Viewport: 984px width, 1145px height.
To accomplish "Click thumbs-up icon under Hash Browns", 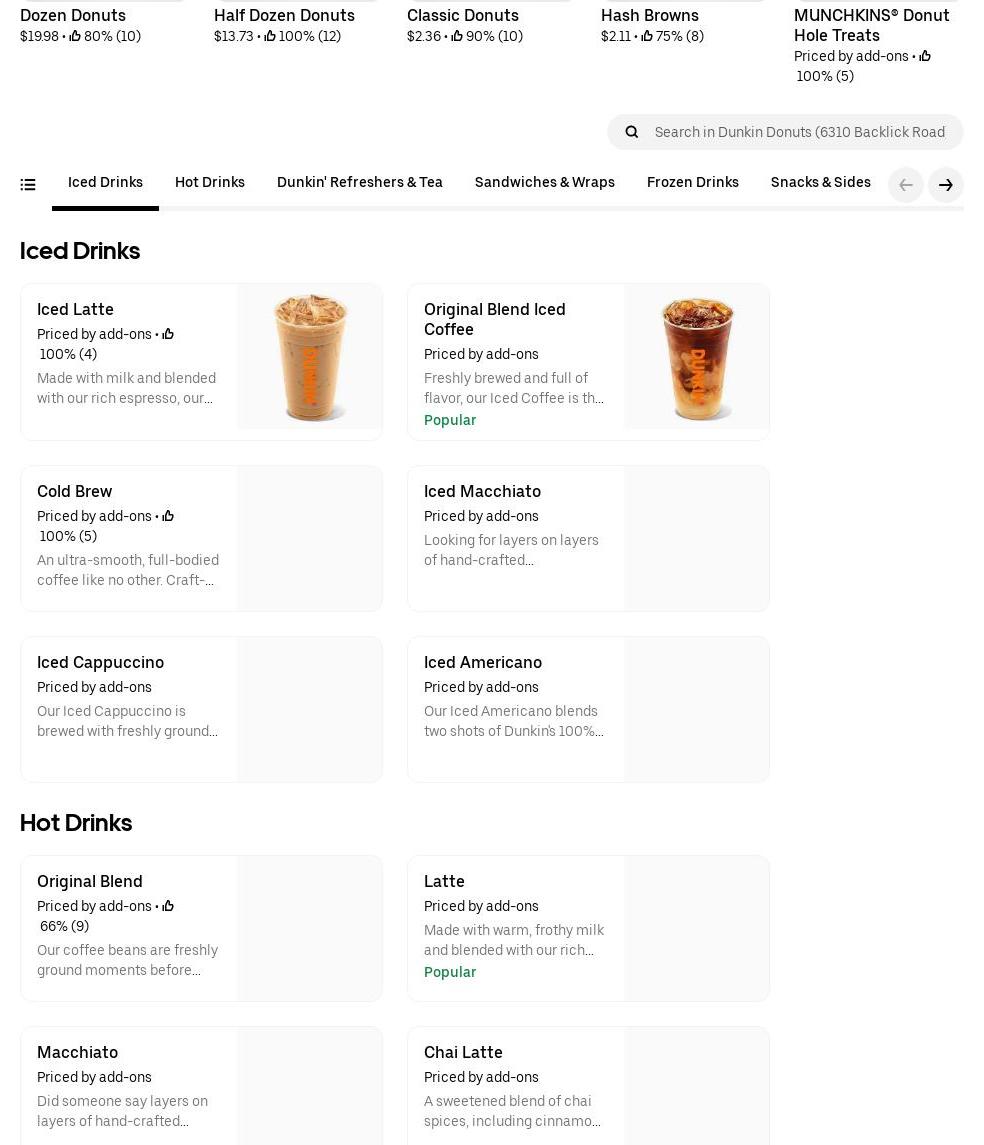I will tap(647, 37).
